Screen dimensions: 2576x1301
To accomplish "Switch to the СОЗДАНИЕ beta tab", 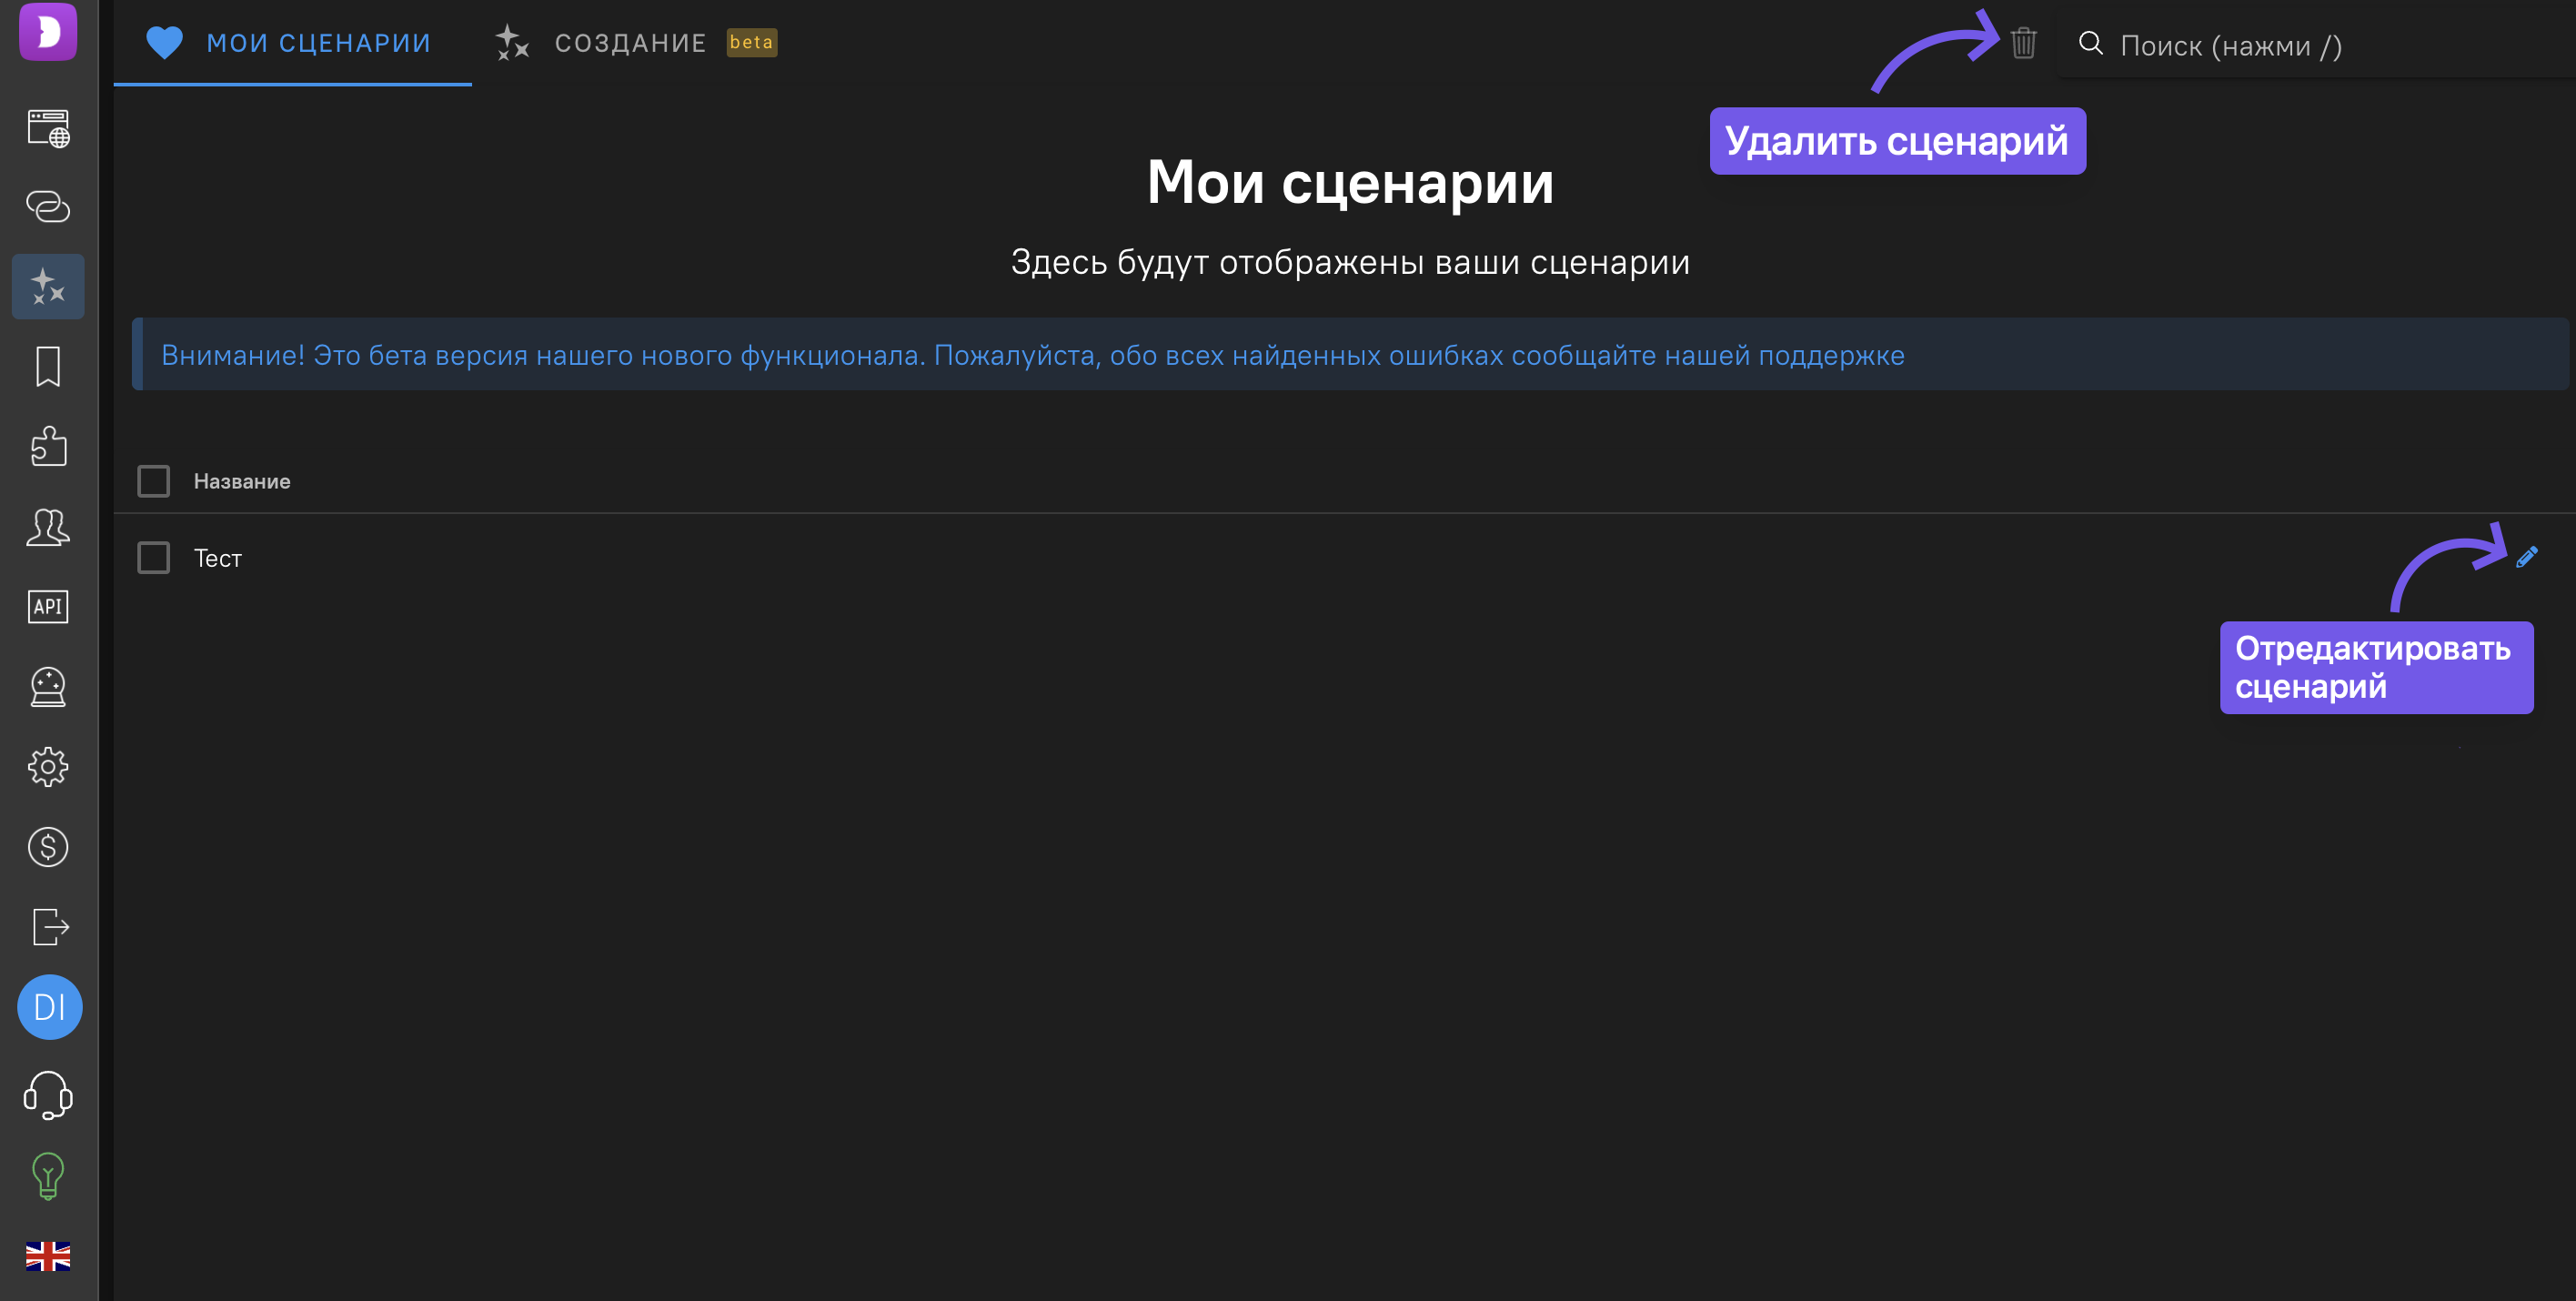I will 632,42.
